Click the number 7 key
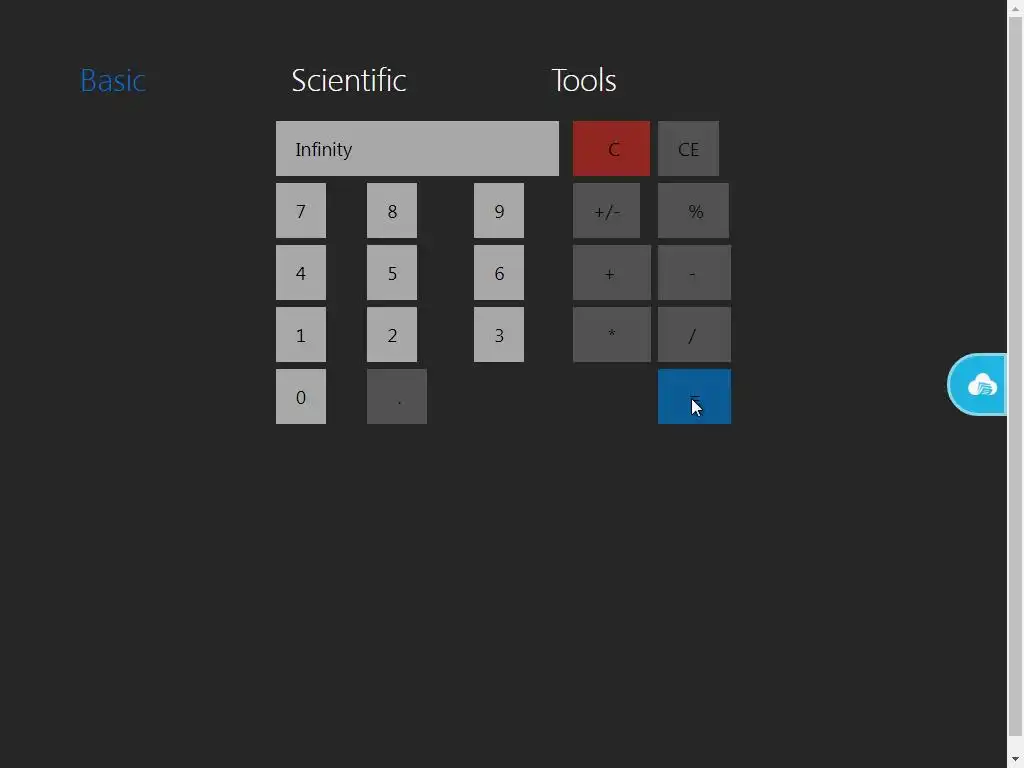Viewport: 1024px width, 768px height. 301,210
